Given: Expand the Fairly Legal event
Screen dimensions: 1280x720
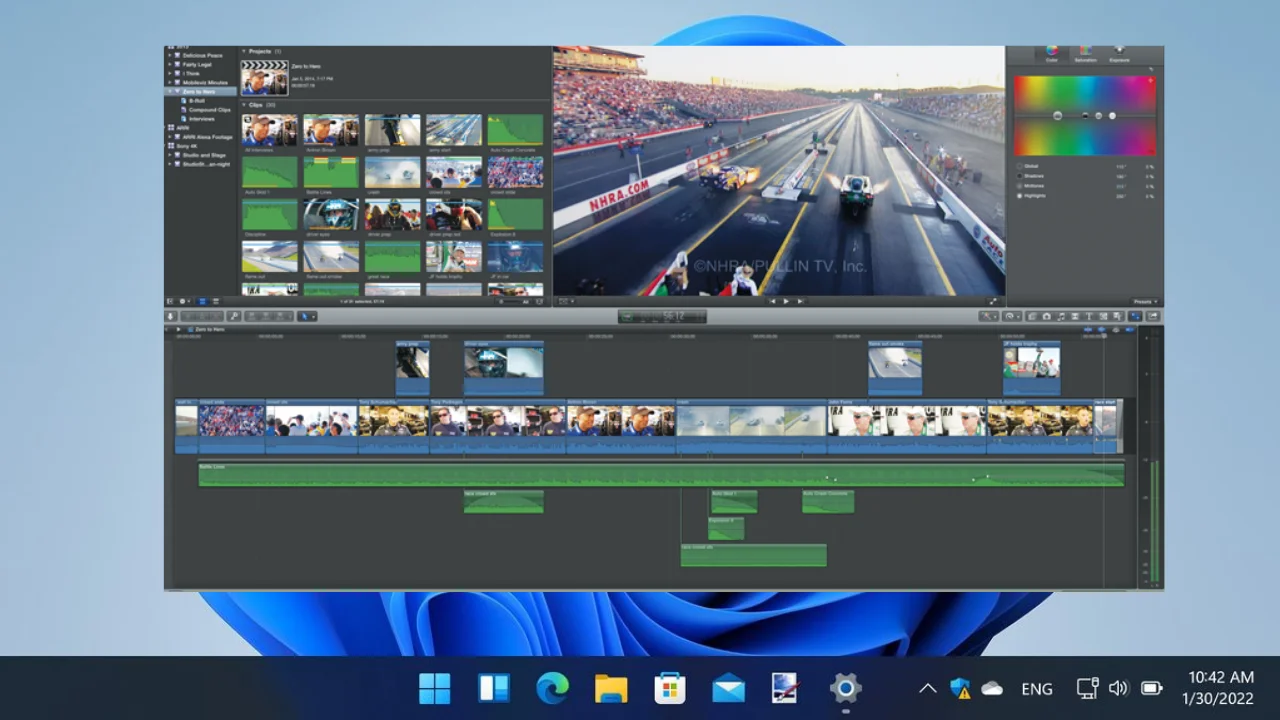Looking at the screenshot, I should [x=169, y=64].
